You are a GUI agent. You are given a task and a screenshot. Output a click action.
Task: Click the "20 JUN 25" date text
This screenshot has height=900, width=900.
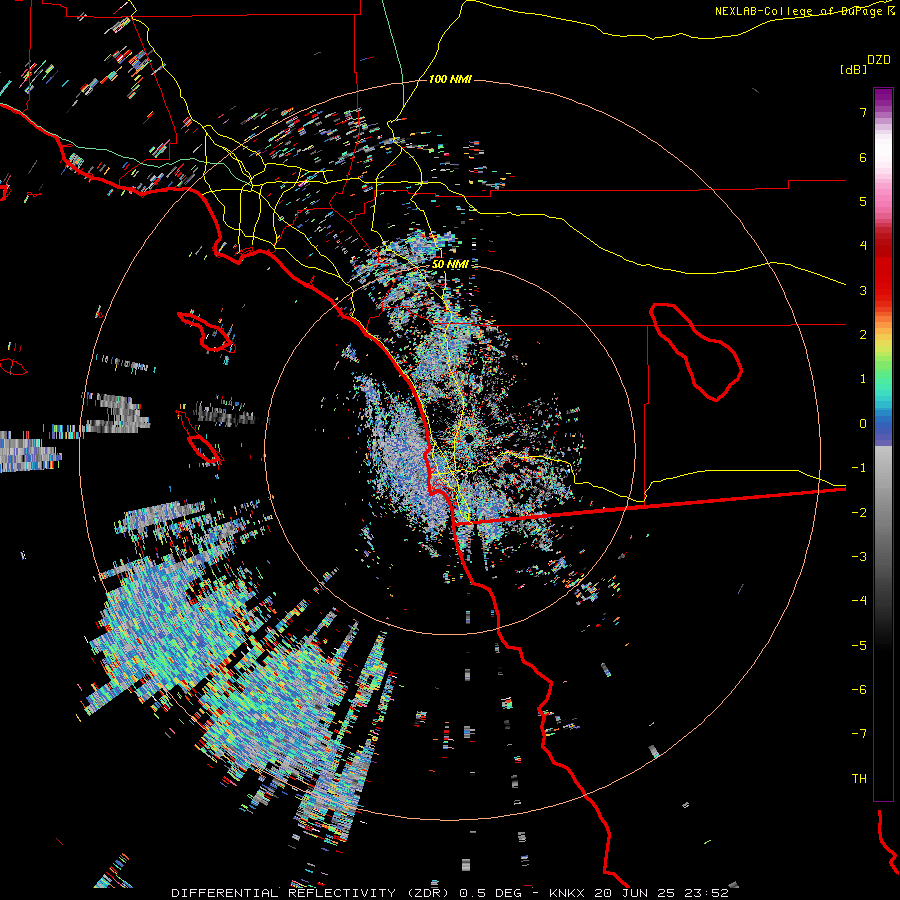coord(634,893)
